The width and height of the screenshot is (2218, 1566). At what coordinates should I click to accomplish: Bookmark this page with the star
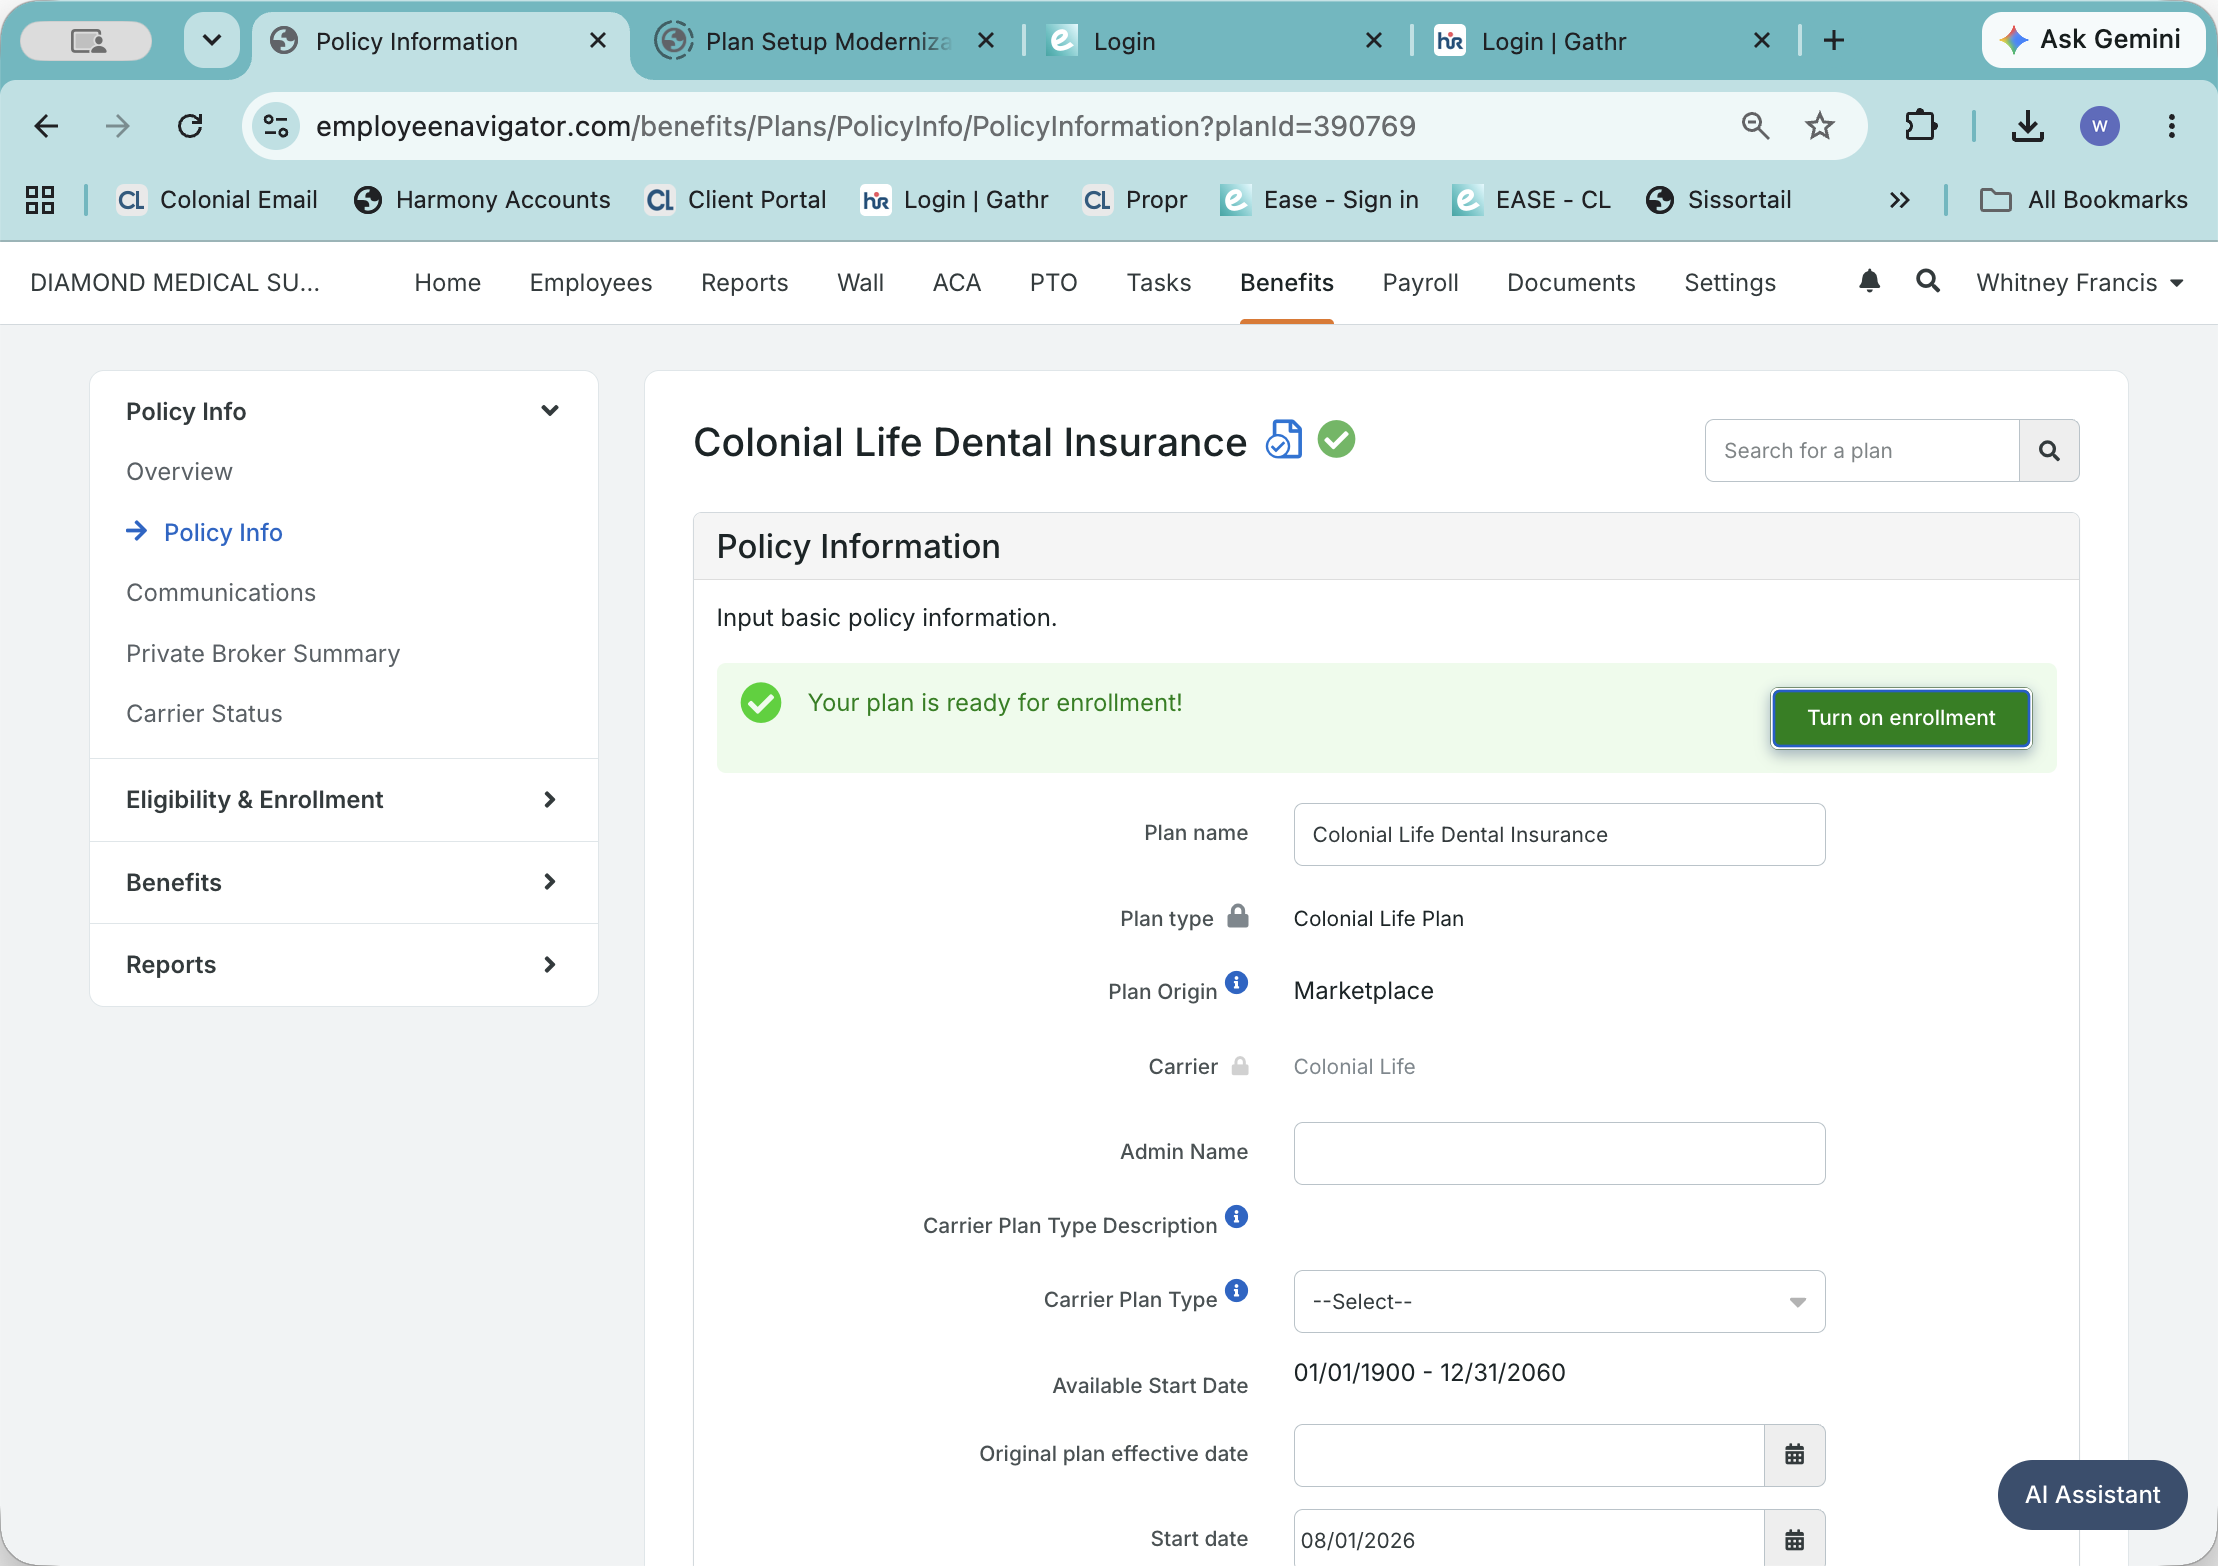pos(1820,126)
